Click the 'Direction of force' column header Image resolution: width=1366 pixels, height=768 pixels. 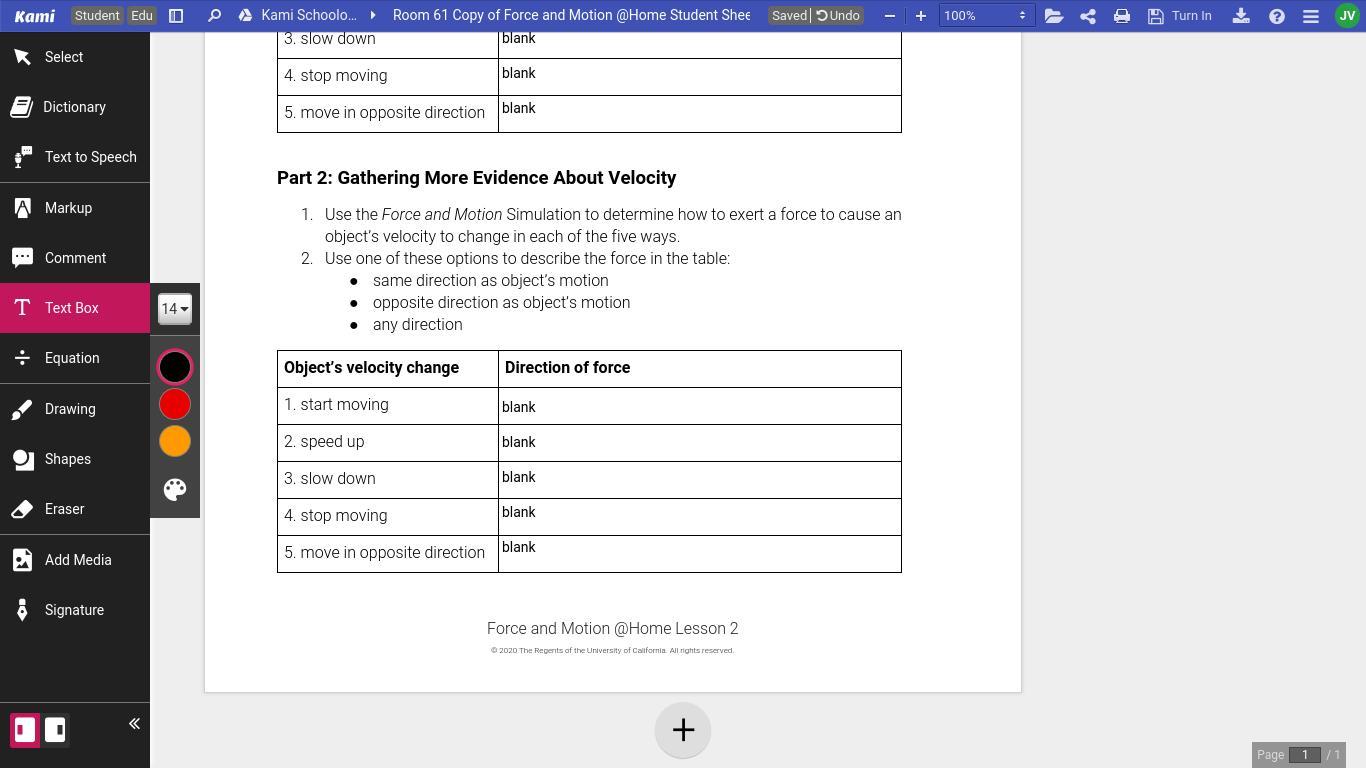click(568, 368)
